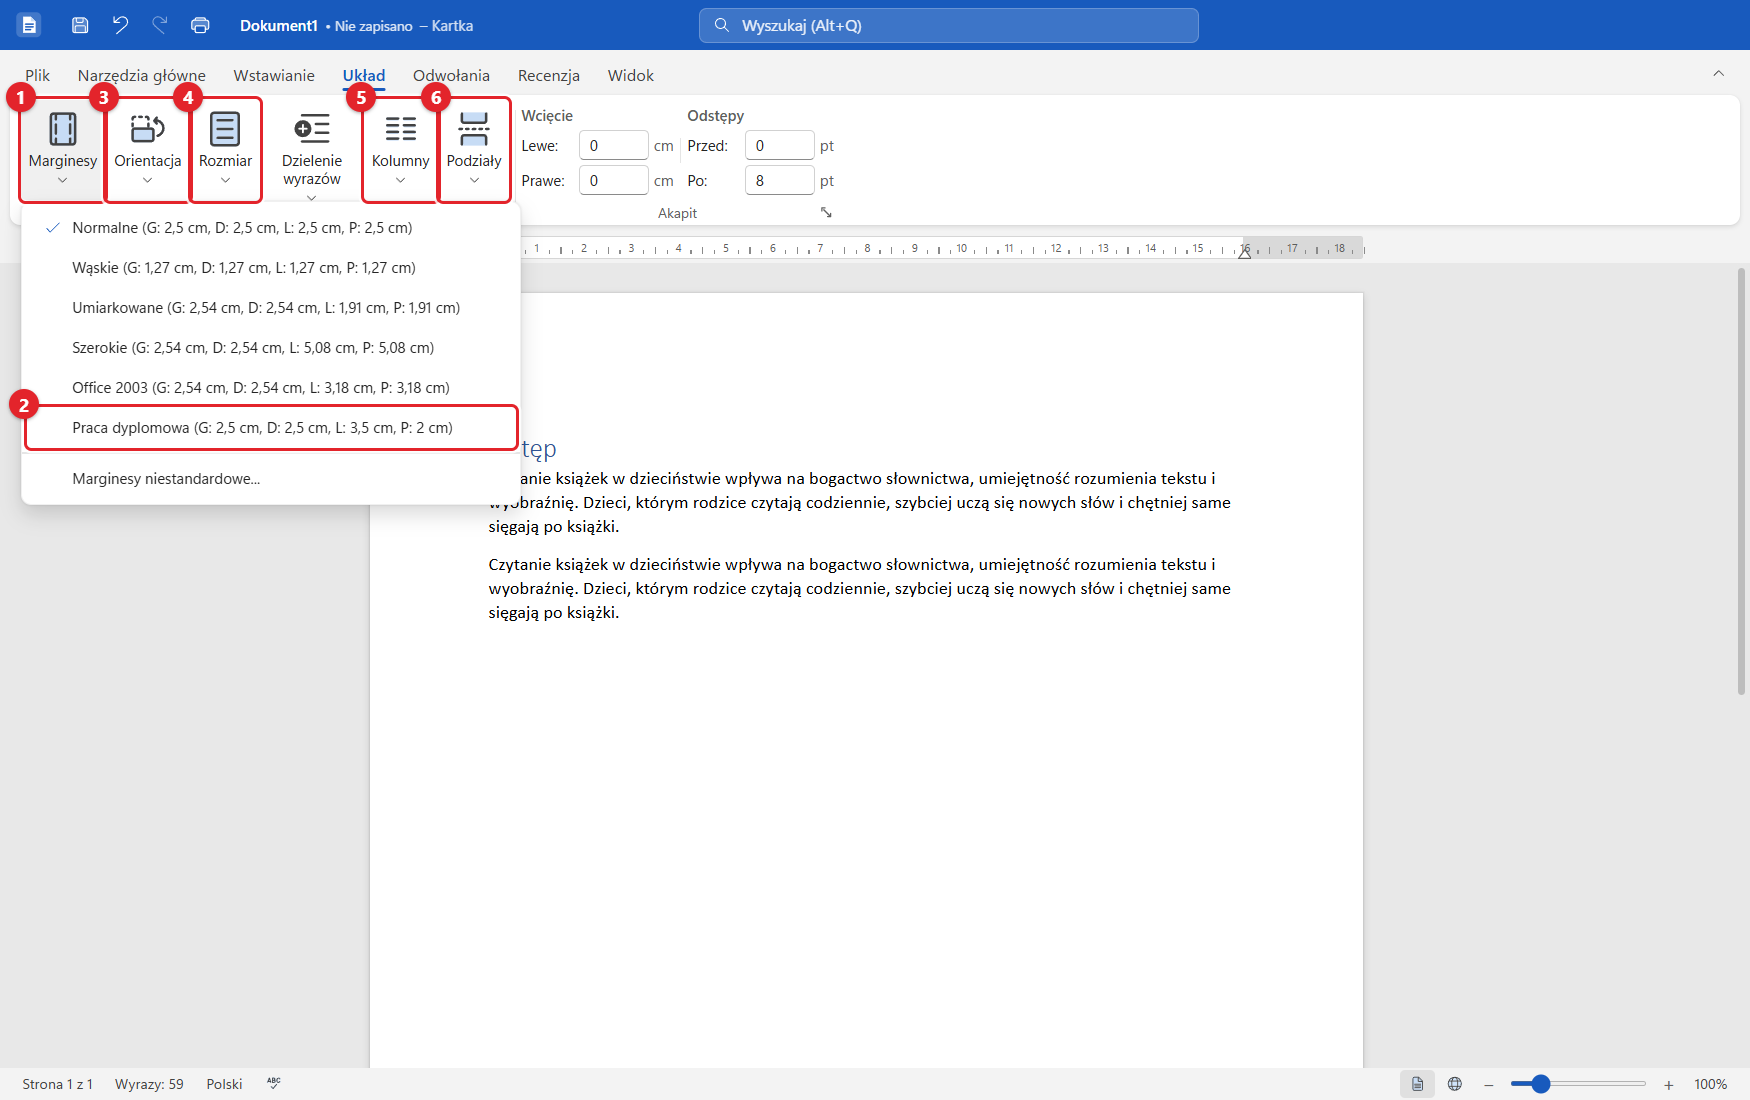Switch to Narzędzia główne tab
This screenshot has width=1750, height=1100.
click(x=142, y=75)
